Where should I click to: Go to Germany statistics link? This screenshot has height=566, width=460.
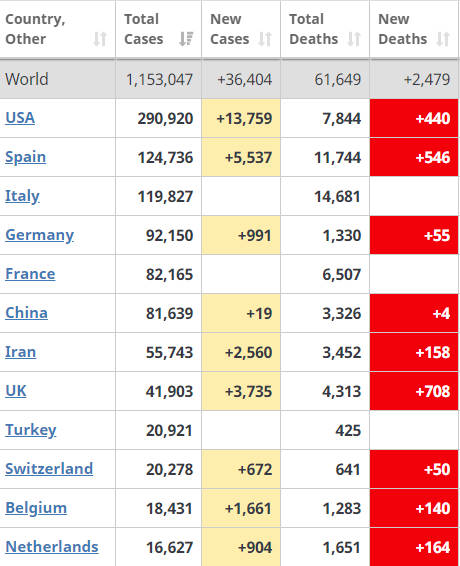40,235
